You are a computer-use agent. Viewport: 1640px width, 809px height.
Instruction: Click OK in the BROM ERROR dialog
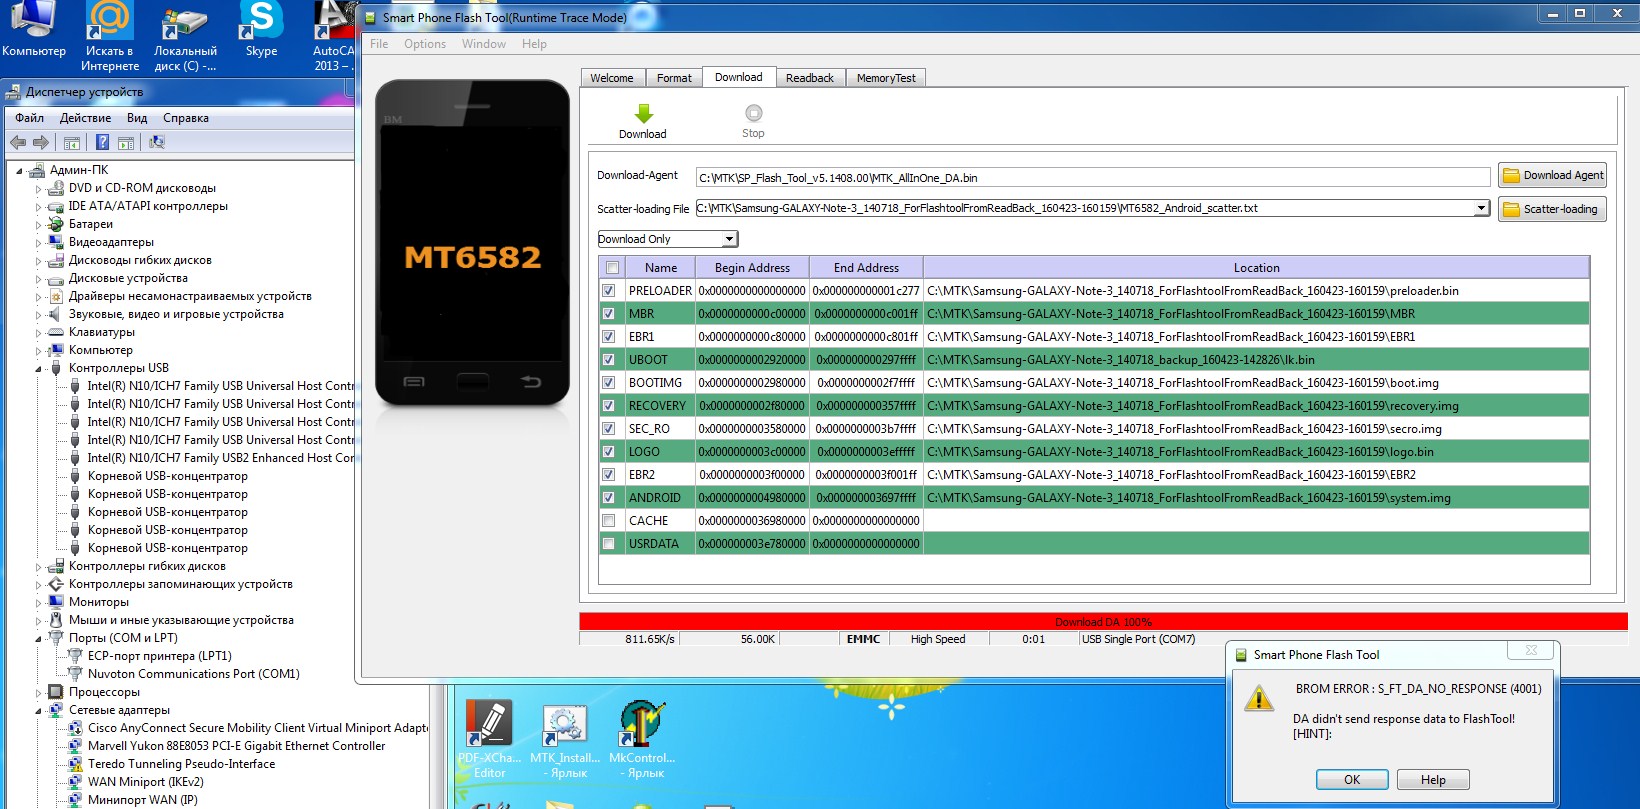tap(1351, 780)
